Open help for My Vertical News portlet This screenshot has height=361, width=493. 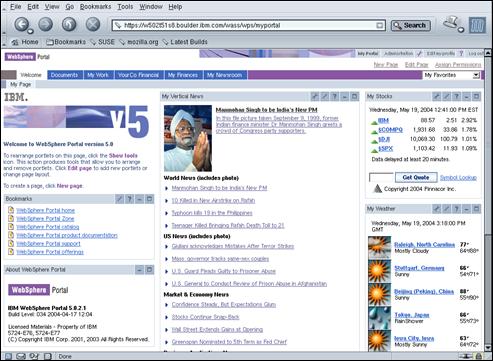(334, 97)
